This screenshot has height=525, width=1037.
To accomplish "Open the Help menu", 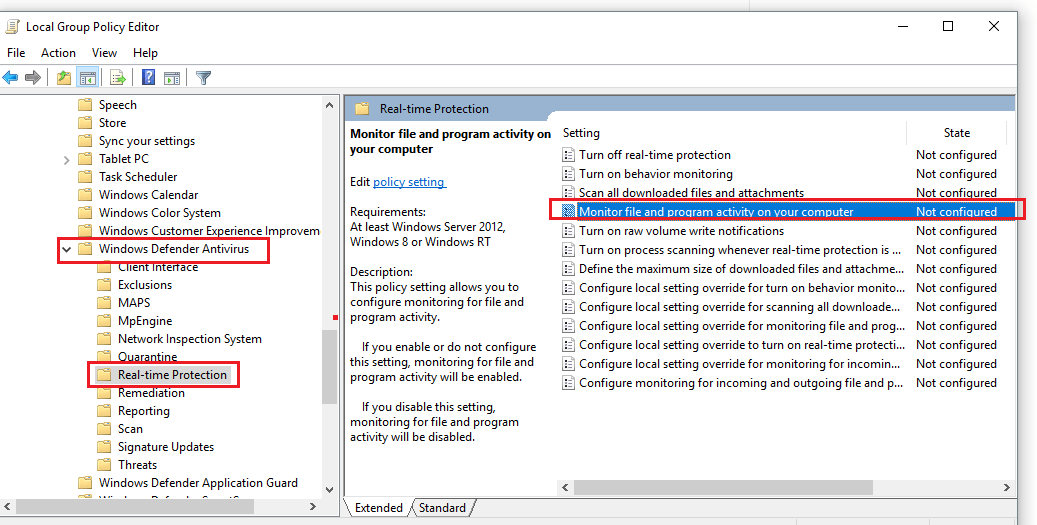I will pyautogui.click(x=145, y=53).
